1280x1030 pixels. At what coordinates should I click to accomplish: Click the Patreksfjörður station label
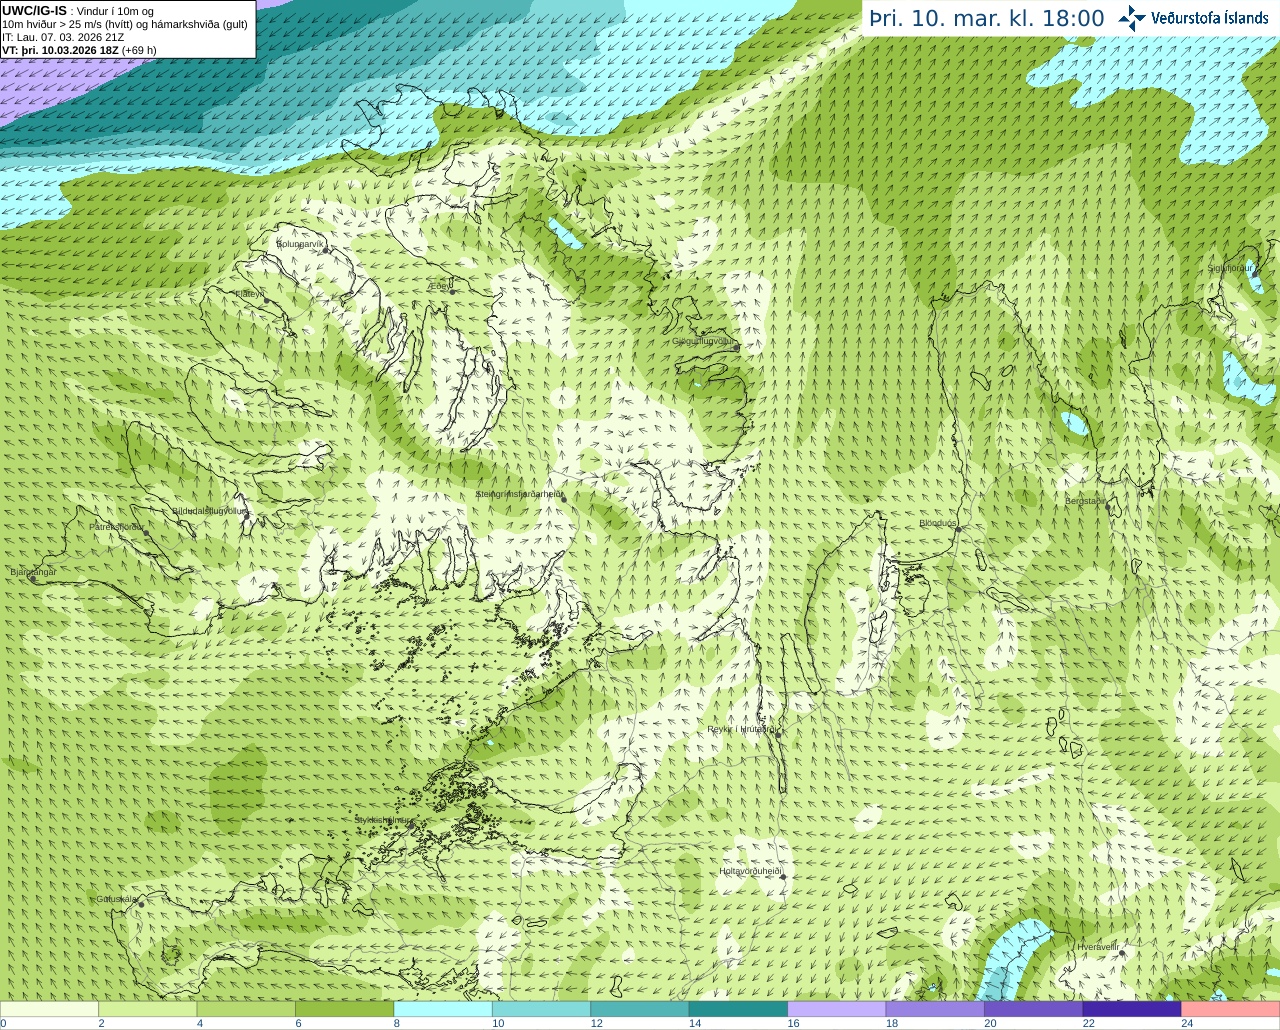117,526
